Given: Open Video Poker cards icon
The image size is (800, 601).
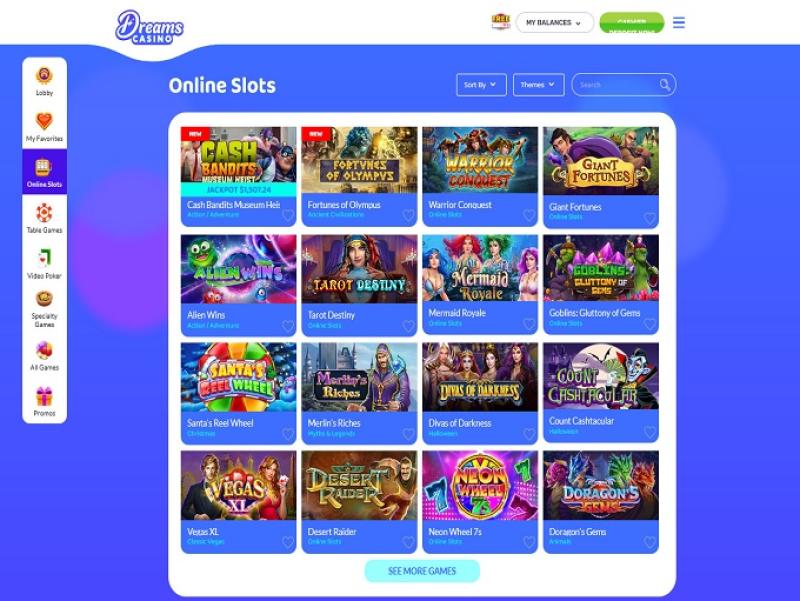Looking at the screenshot, I should (44, 258).
